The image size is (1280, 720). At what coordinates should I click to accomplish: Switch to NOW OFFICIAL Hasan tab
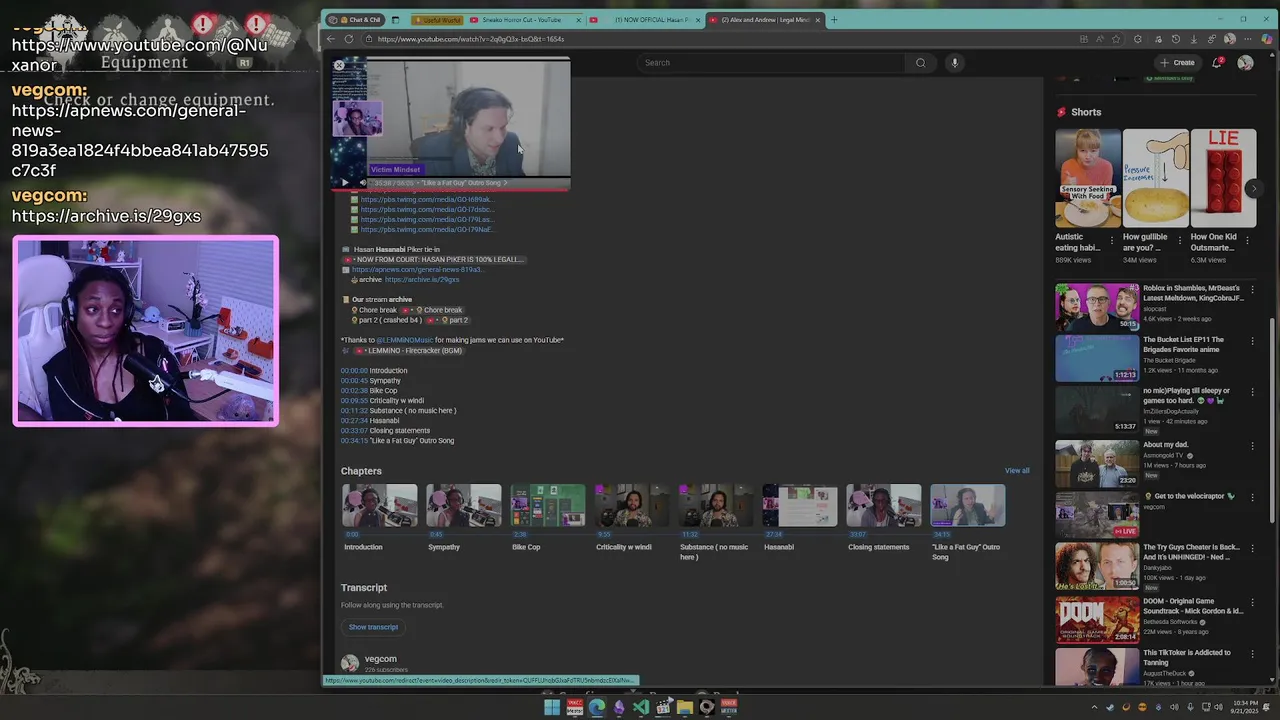[645, 20]
